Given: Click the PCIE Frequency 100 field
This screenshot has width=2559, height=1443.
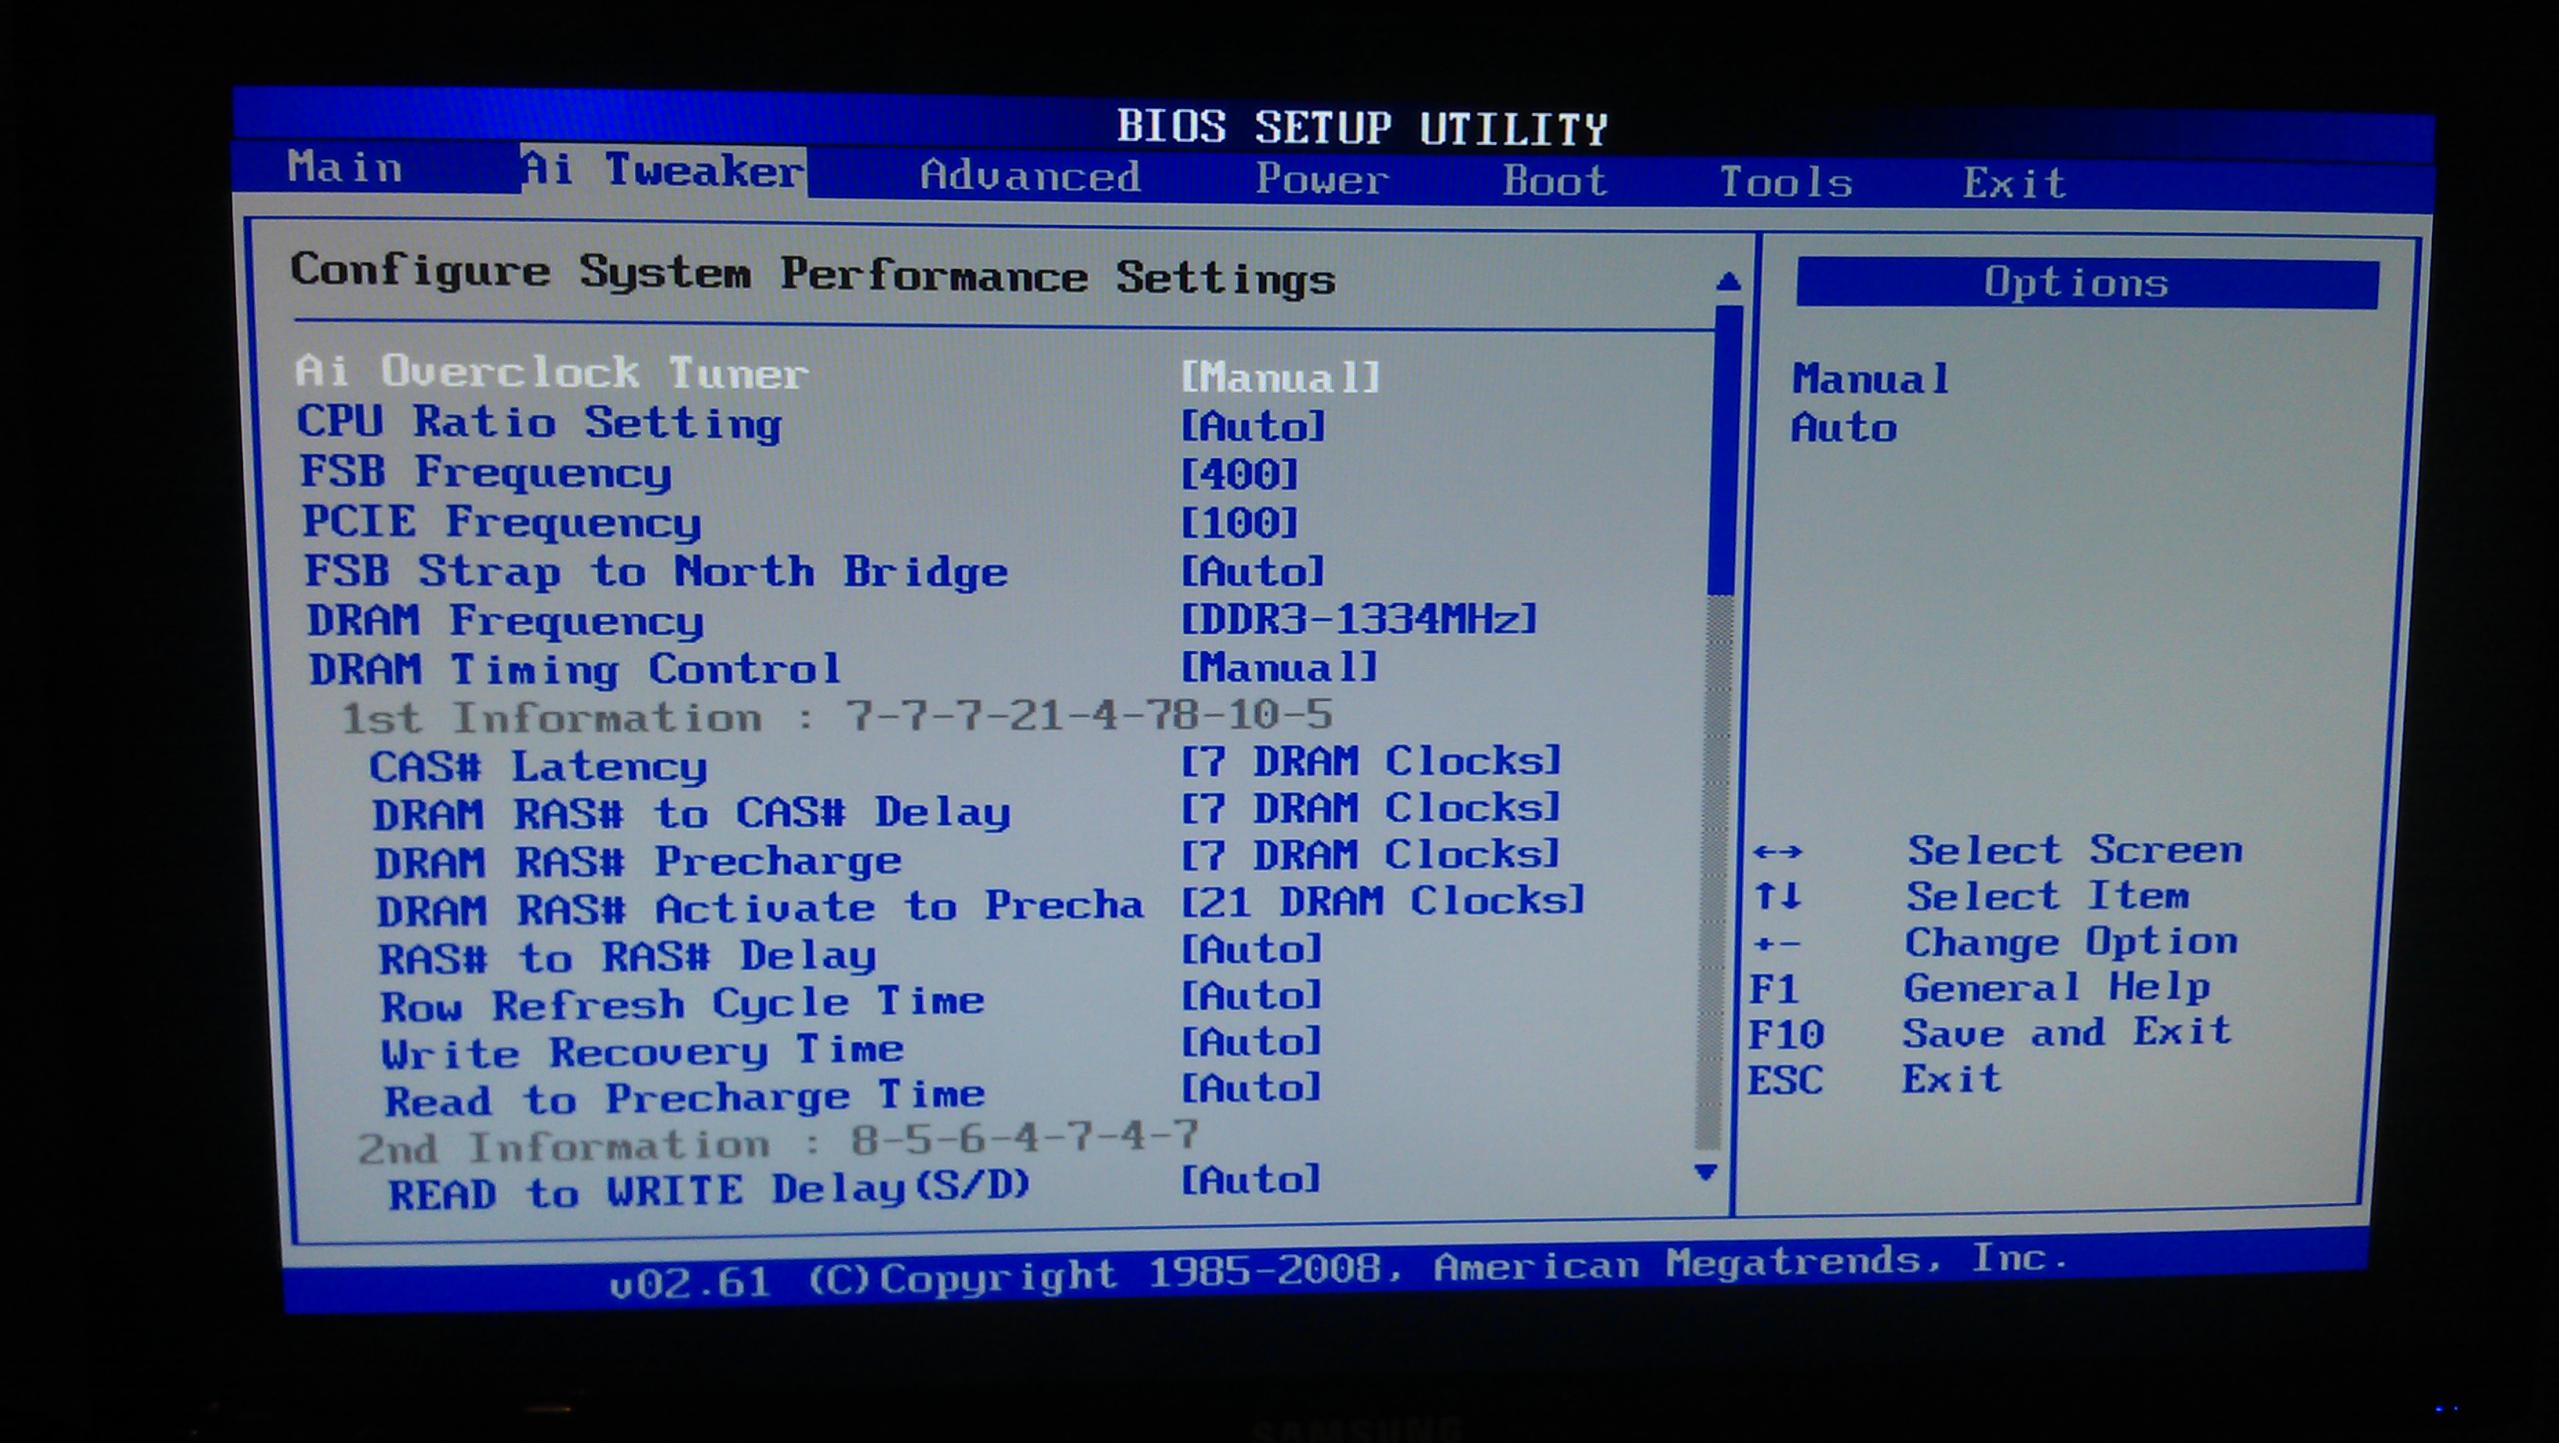Looking at the screenshot, I should click(1239, 523).
